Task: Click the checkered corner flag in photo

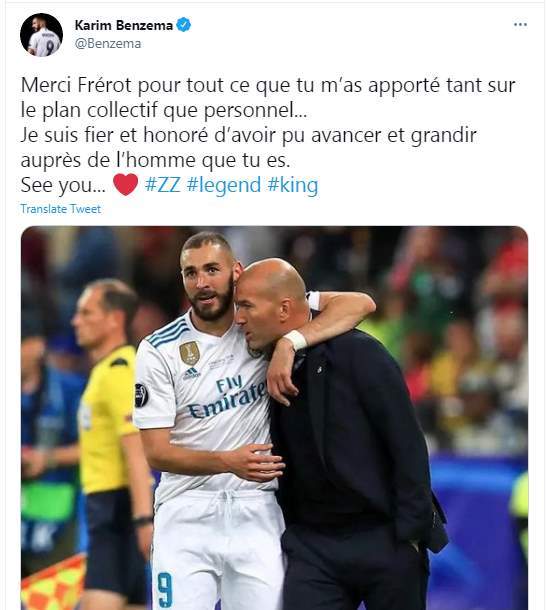Action: tap(53, 584)
